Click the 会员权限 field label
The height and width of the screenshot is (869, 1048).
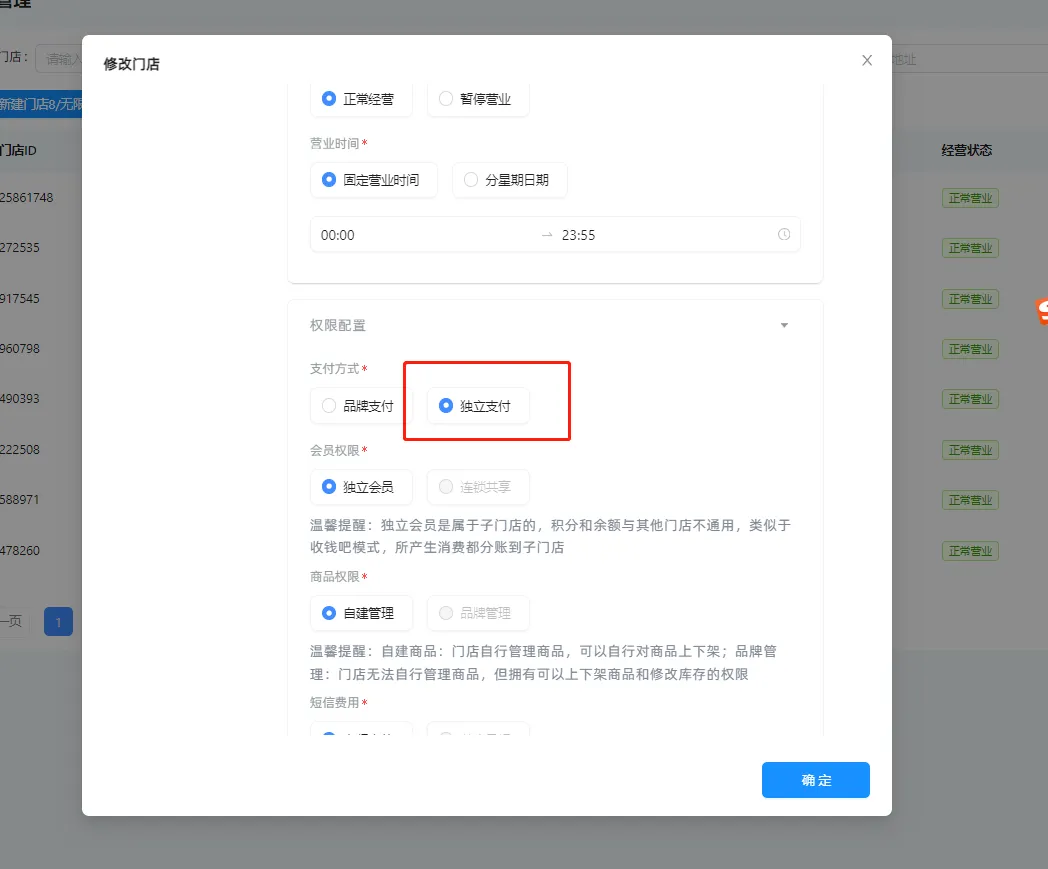(334, 451)
